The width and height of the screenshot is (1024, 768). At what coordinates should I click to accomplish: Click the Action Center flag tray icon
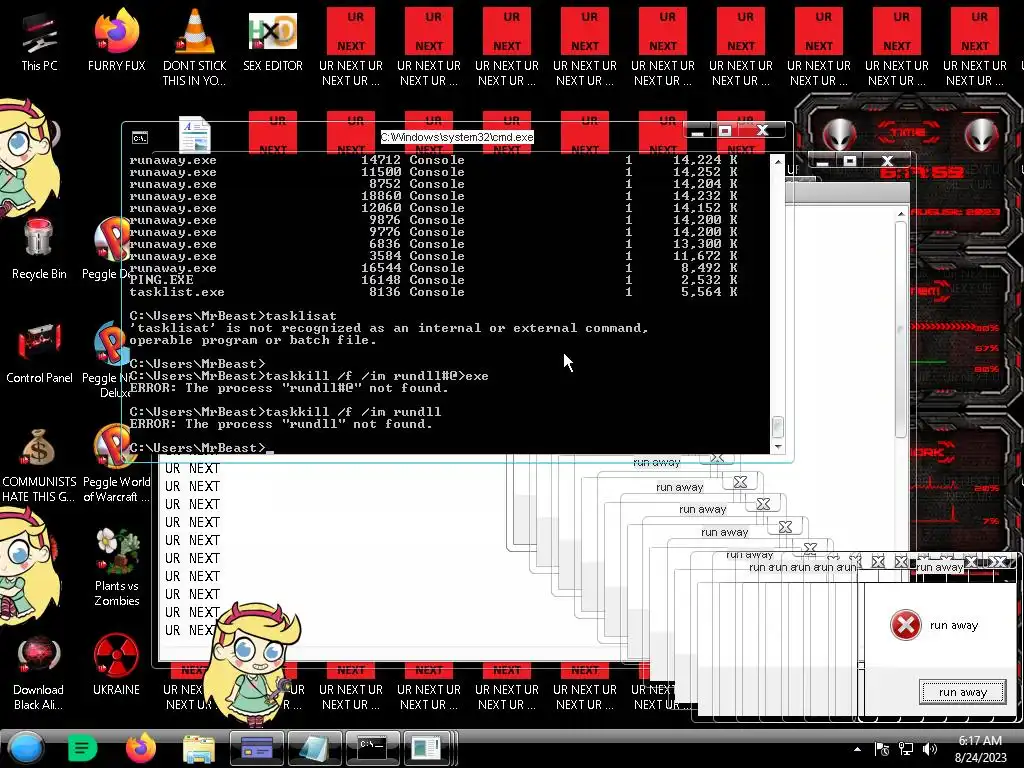coord(882,748)
